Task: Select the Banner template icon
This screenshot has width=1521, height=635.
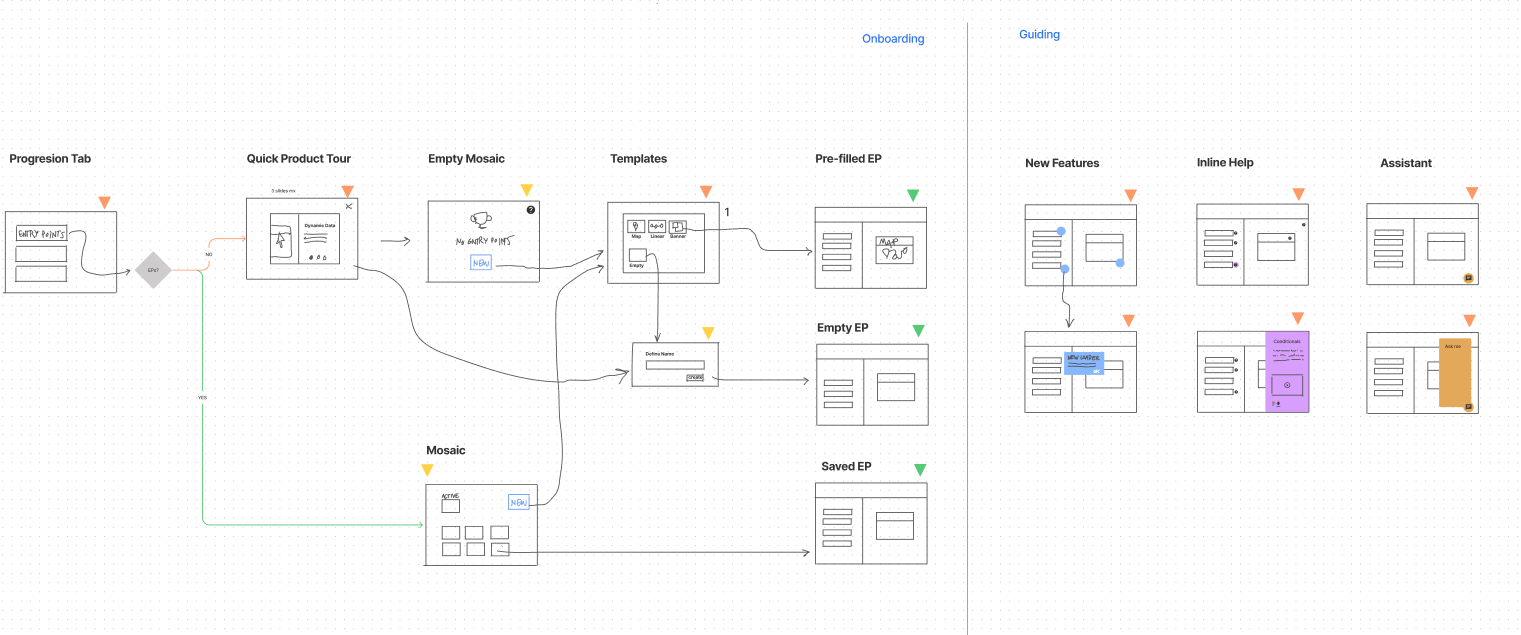Action: 678,227
